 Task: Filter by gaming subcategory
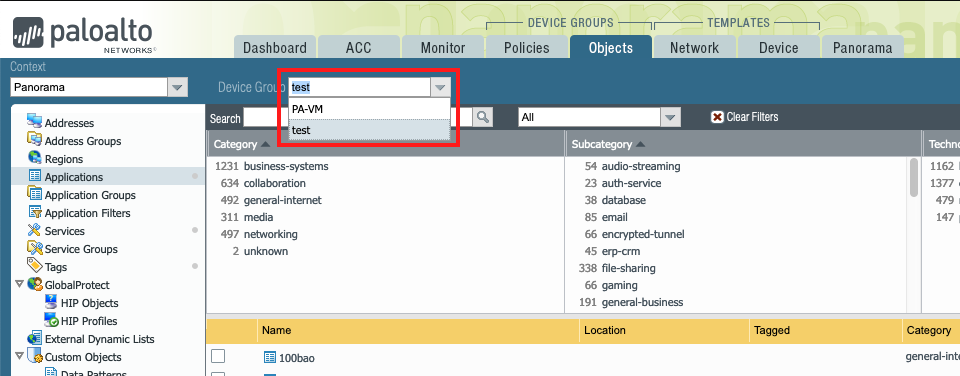point(620,285)
